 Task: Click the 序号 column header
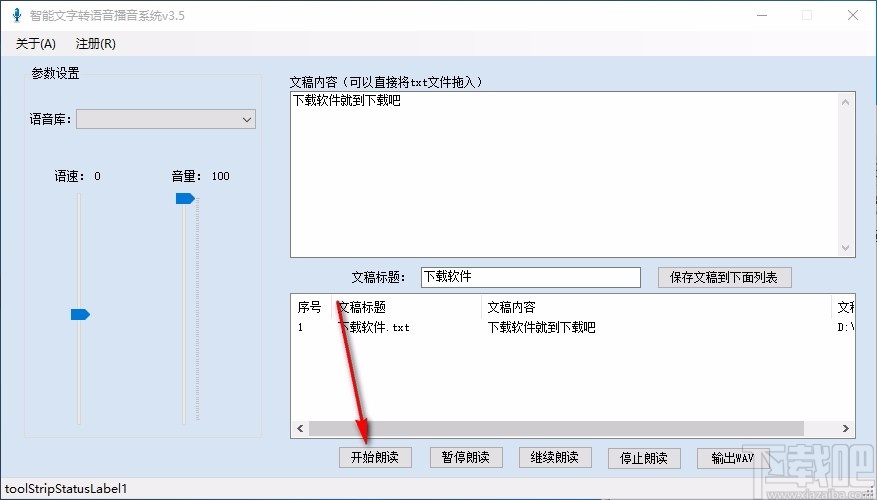click(x=310, y=307)
